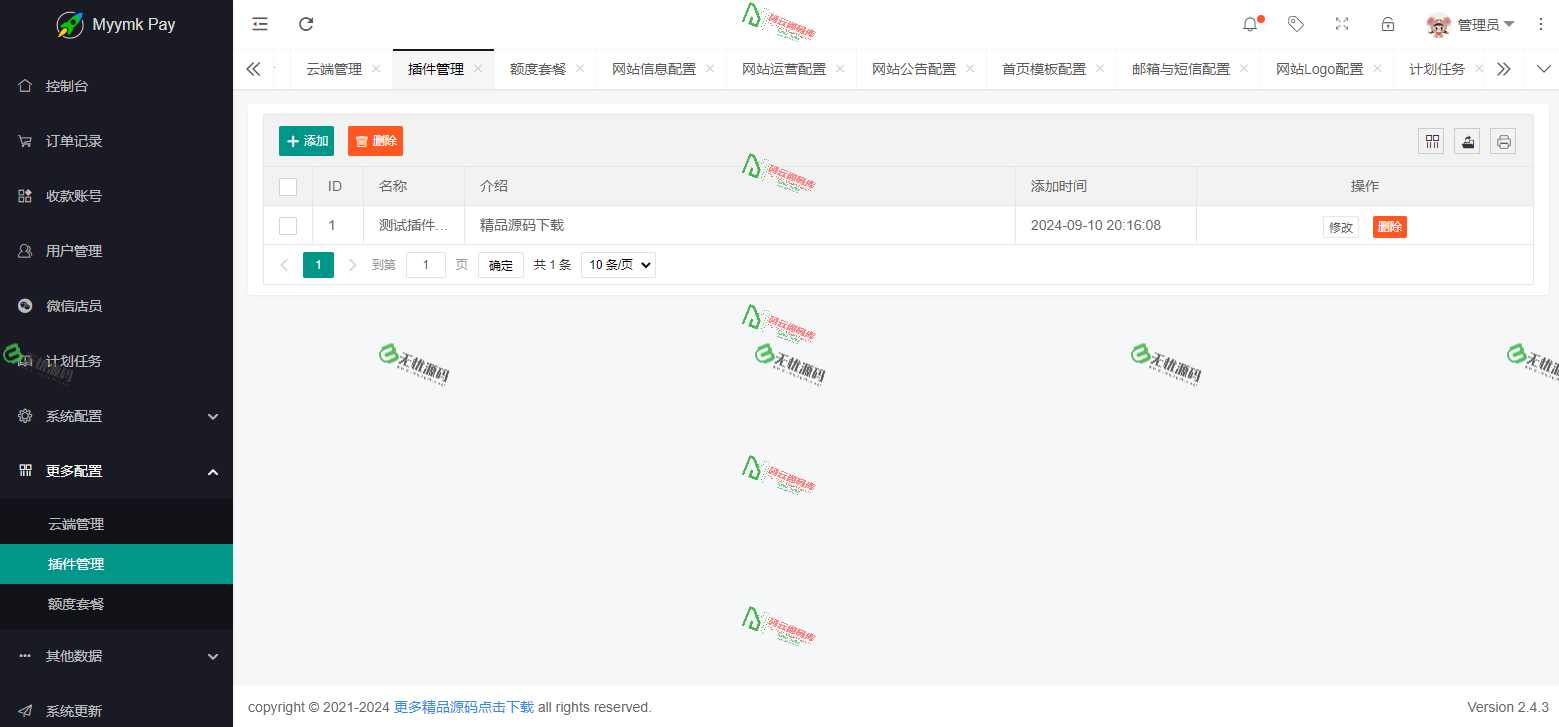This screenshot has height=727, width=1559.
Task: Expand the 其他数据 sidebar section
Action: 116,656
